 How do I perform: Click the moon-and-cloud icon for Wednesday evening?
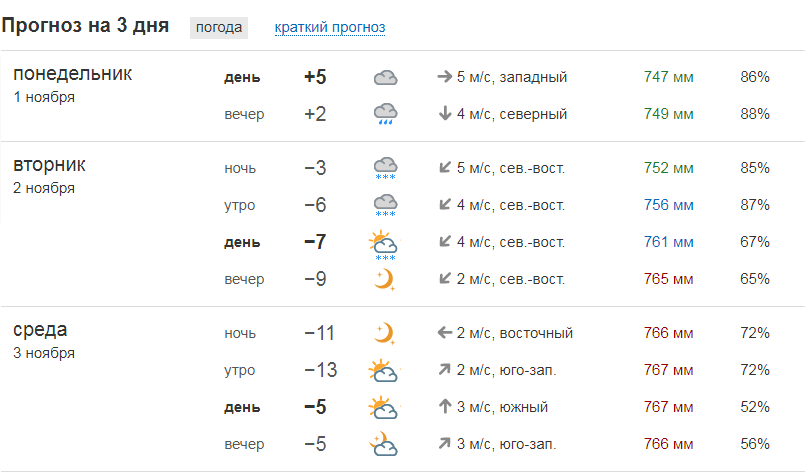tap(384, 444)
